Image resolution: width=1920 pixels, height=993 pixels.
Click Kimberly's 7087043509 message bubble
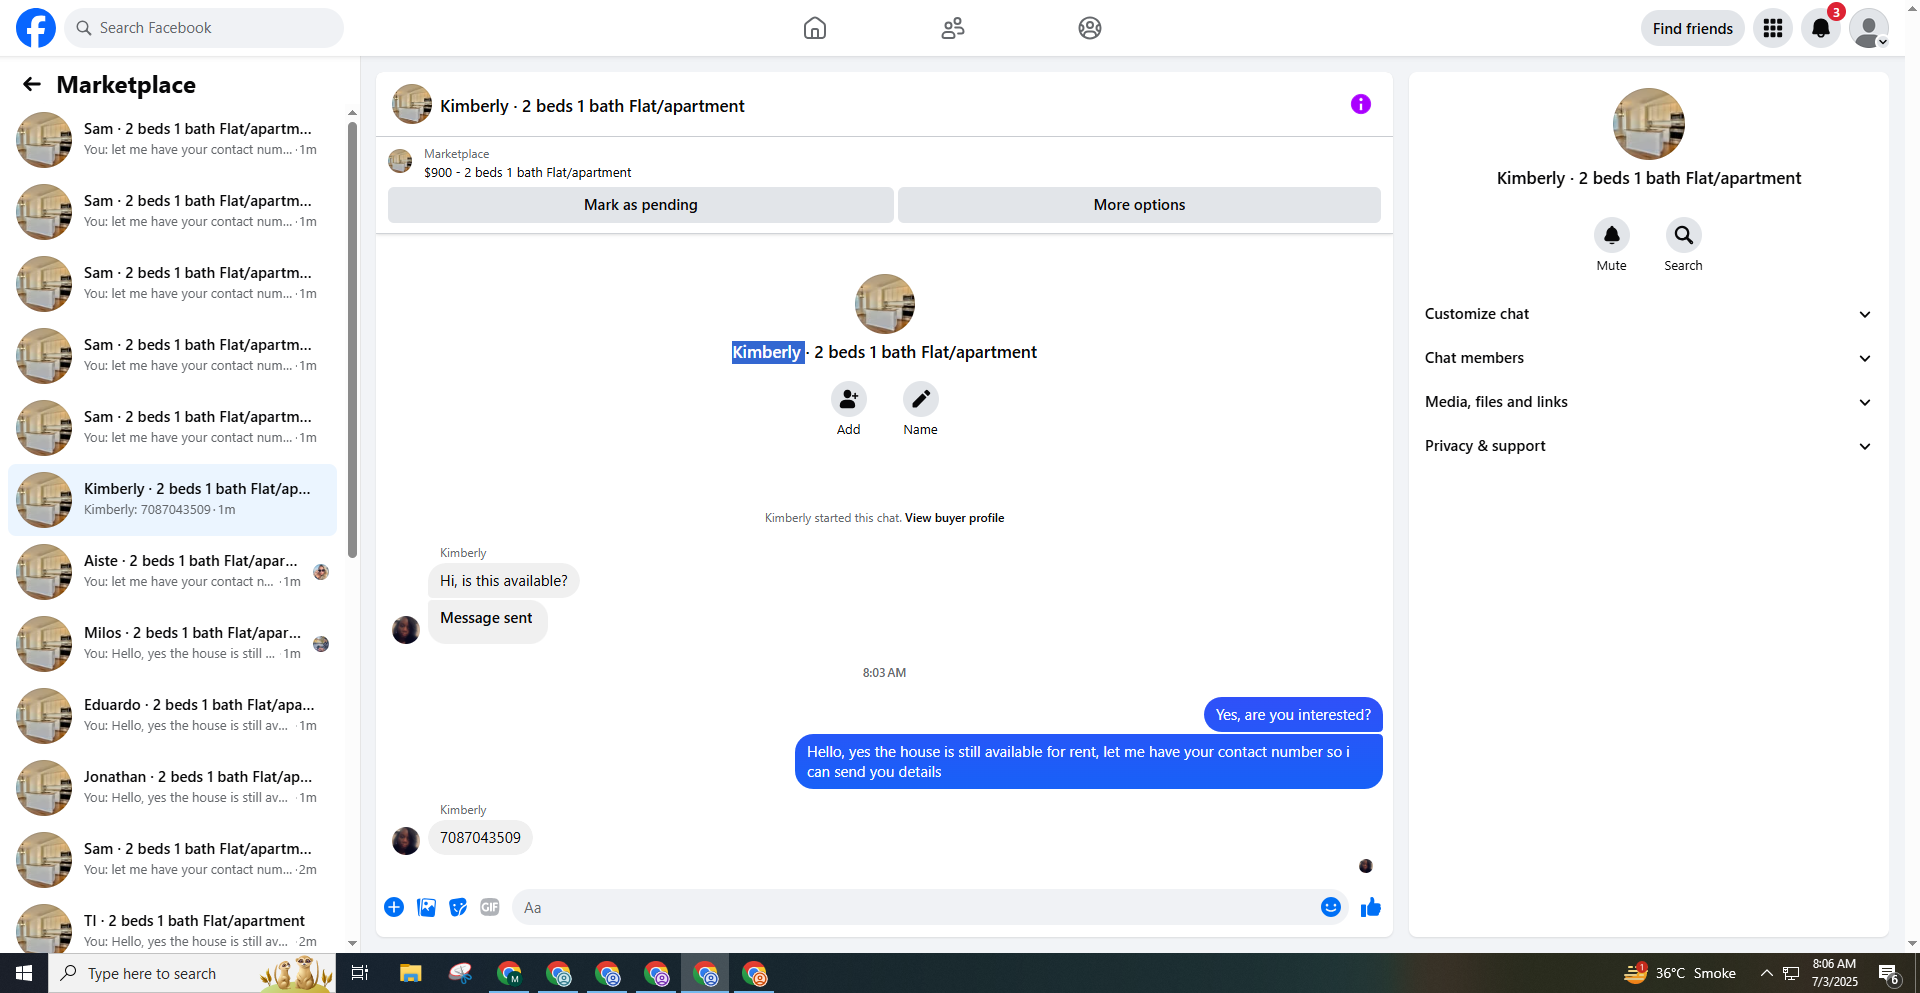pyautogui.click(x=480, y=838)
